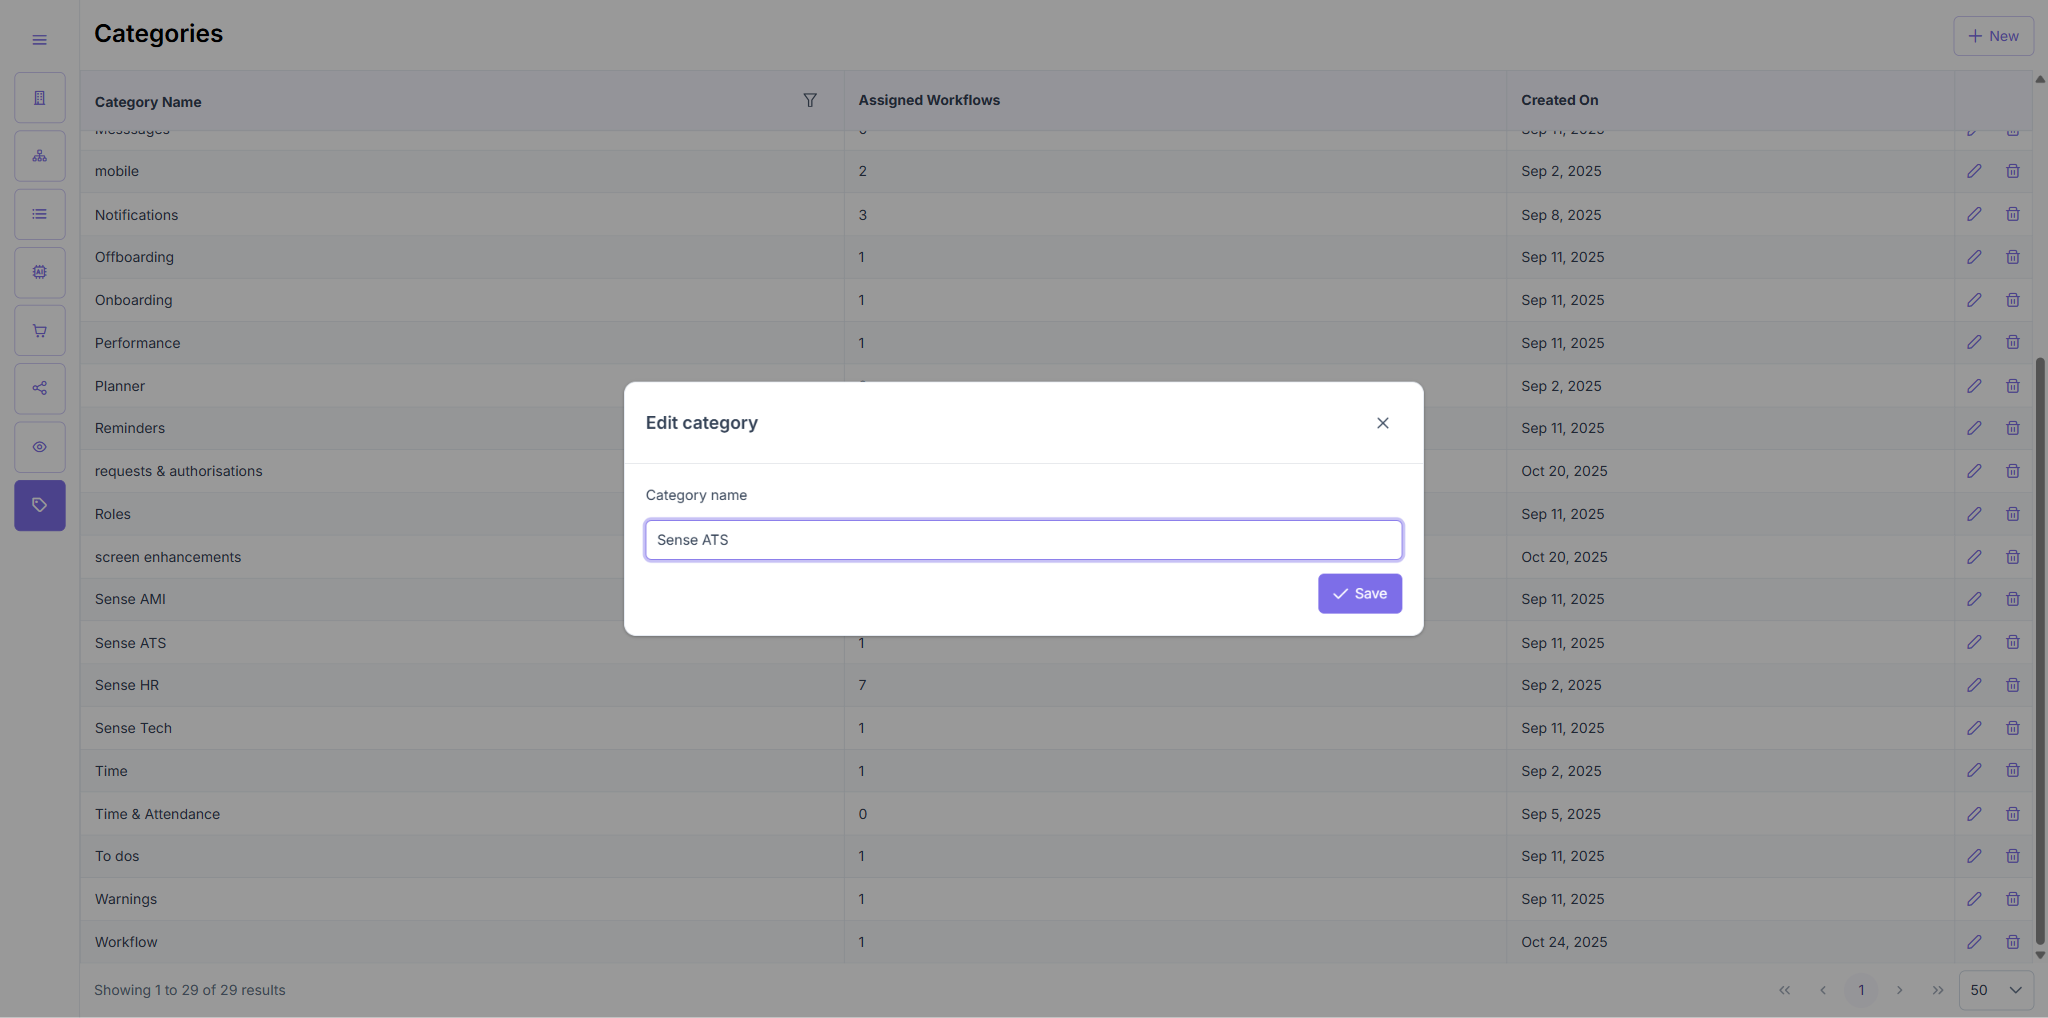Go to the previous page of results

pos(1823,990)
